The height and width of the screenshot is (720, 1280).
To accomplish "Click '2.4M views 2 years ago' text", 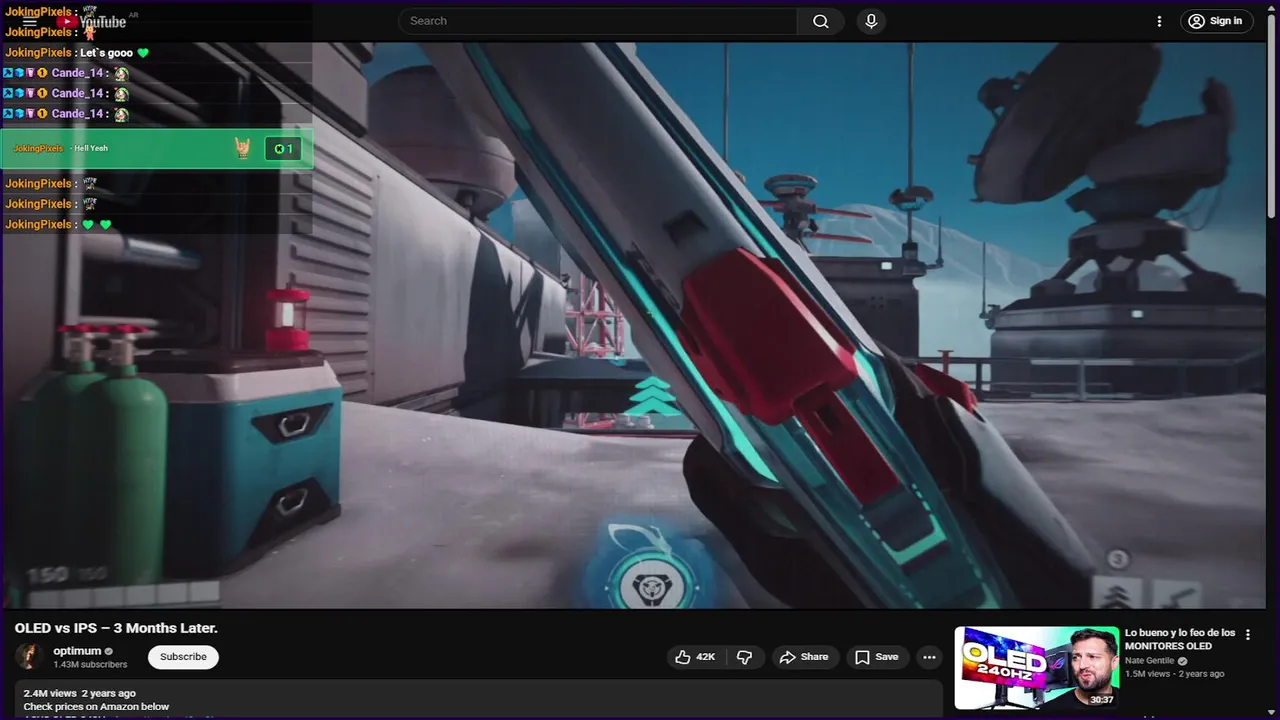I will (80, 693).
